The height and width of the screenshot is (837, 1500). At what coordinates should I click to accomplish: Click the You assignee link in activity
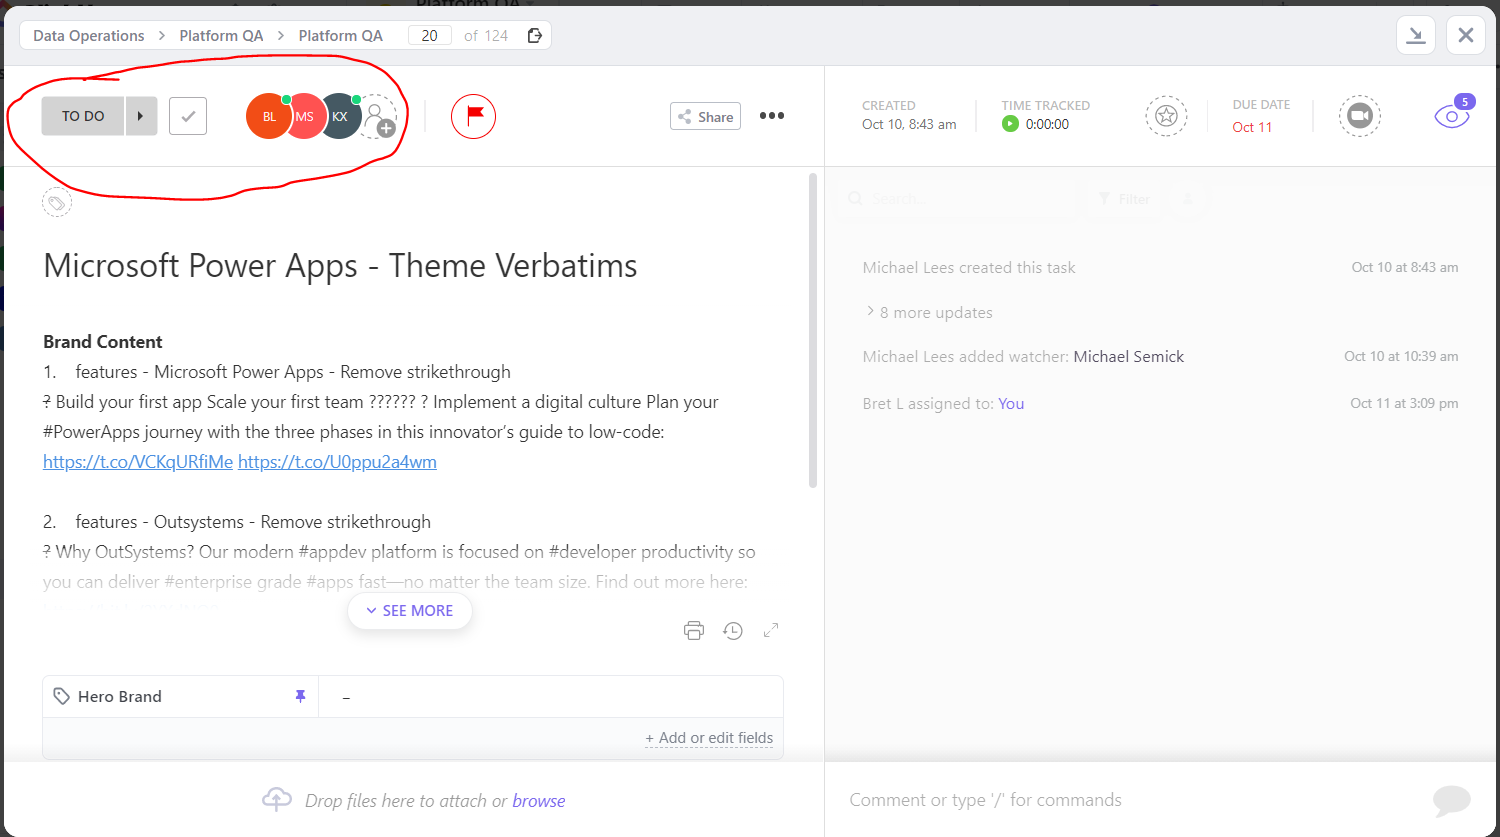point(1011,404)
